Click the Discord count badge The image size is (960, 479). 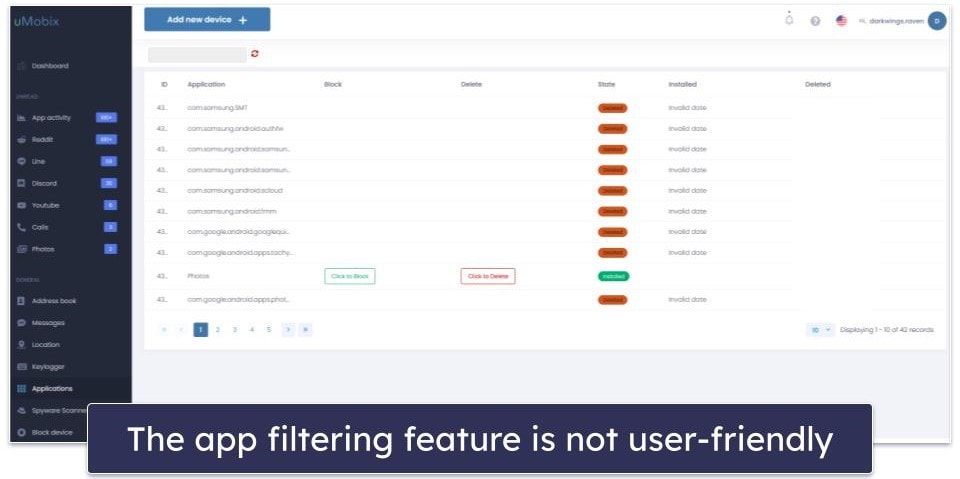tap(109, 183)
